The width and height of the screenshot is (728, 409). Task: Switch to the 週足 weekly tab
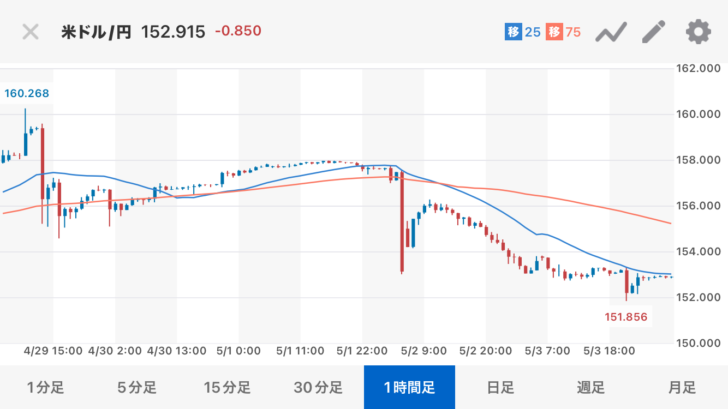pos(591,387)
